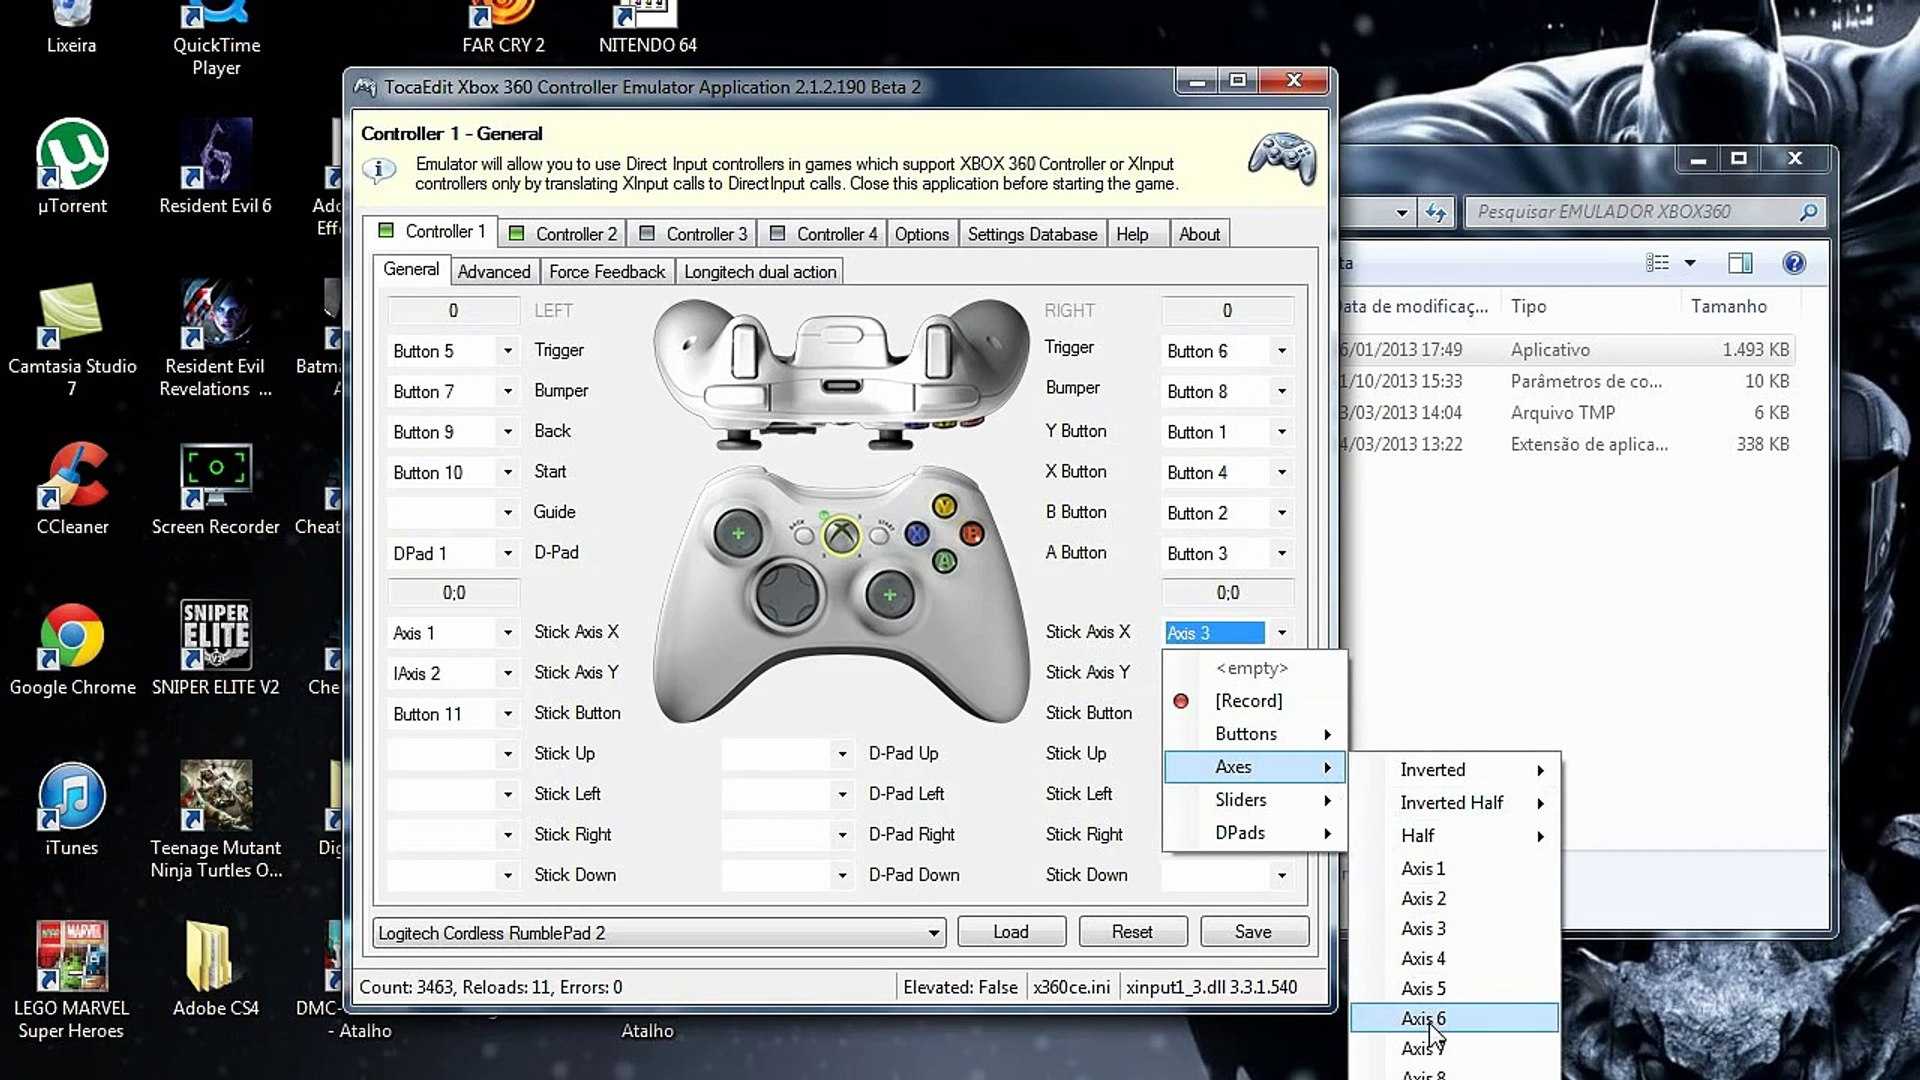Open the NITENDO 64 desktop shortcut
The width and height of the screenshot is (1920, 1080).
[647, 28]
